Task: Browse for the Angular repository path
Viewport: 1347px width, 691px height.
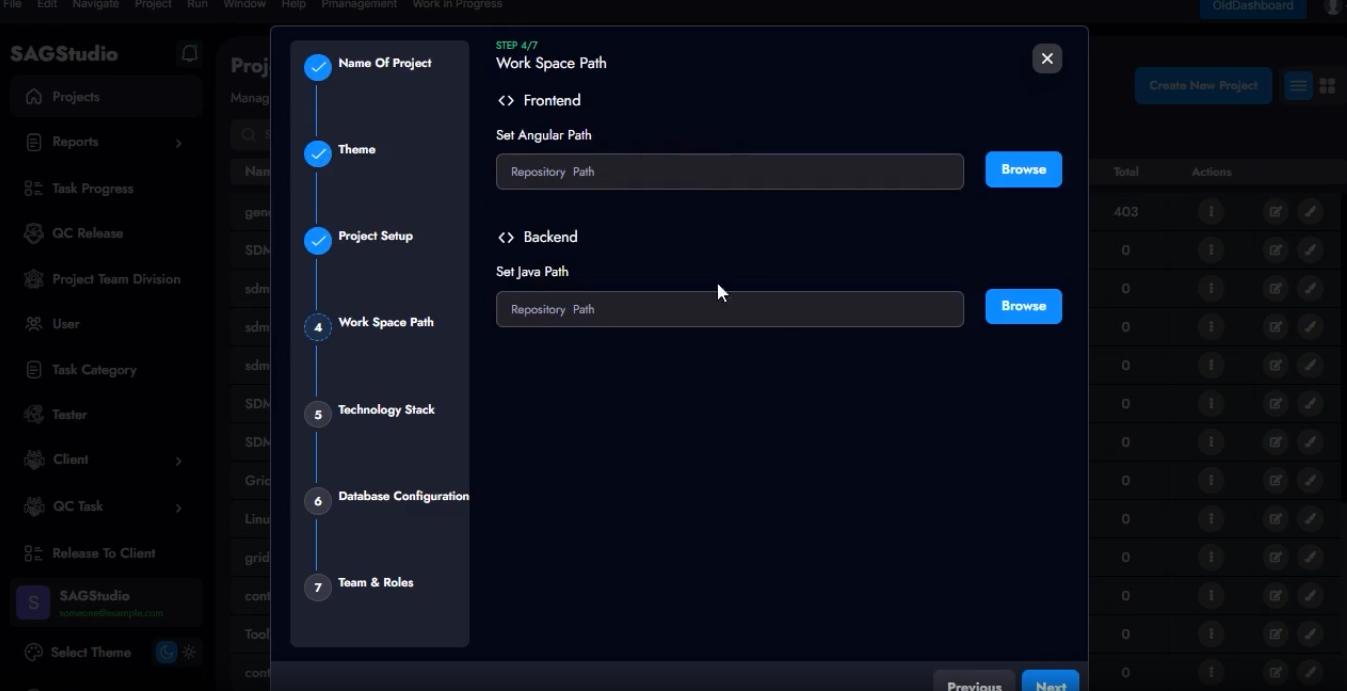Action: [x=1023, y=170]
